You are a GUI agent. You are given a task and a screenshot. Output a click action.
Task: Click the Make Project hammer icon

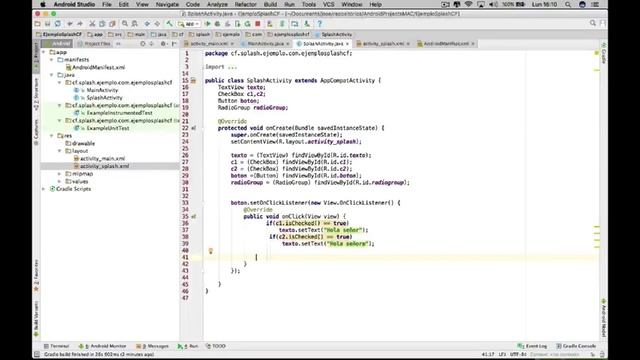click(x=169, y=24)
